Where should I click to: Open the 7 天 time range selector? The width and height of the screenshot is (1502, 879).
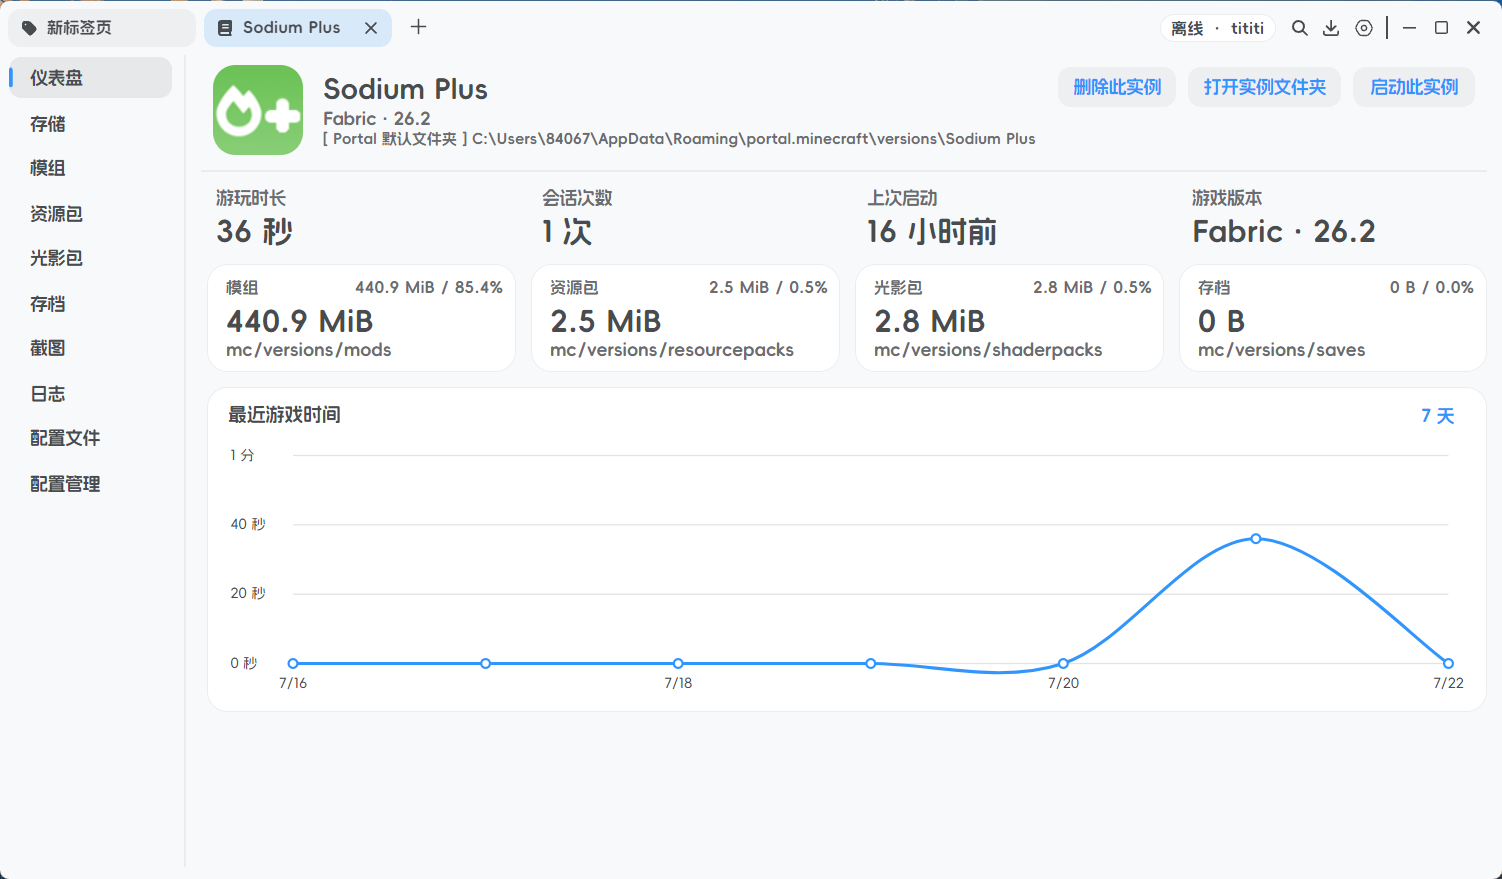pyautogui.click(x=1438, y=416)
